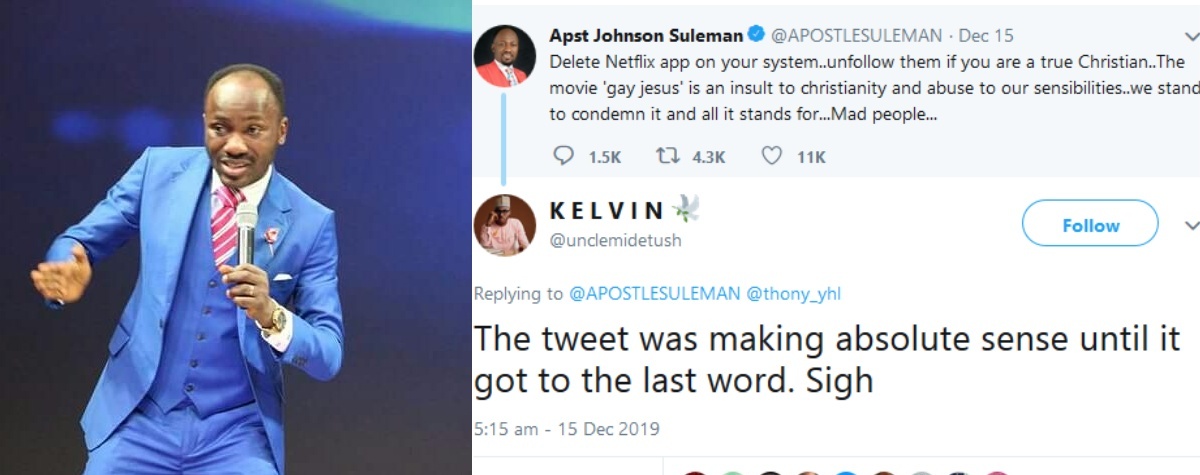Viewport: 1200px width, 475px height.
Task: Click the reply text about the last word
Action: point(825,359)
